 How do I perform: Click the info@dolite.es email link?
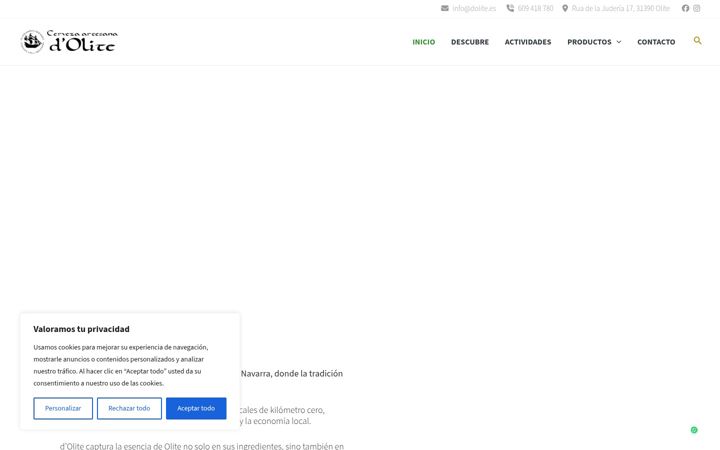coord(474,8)
